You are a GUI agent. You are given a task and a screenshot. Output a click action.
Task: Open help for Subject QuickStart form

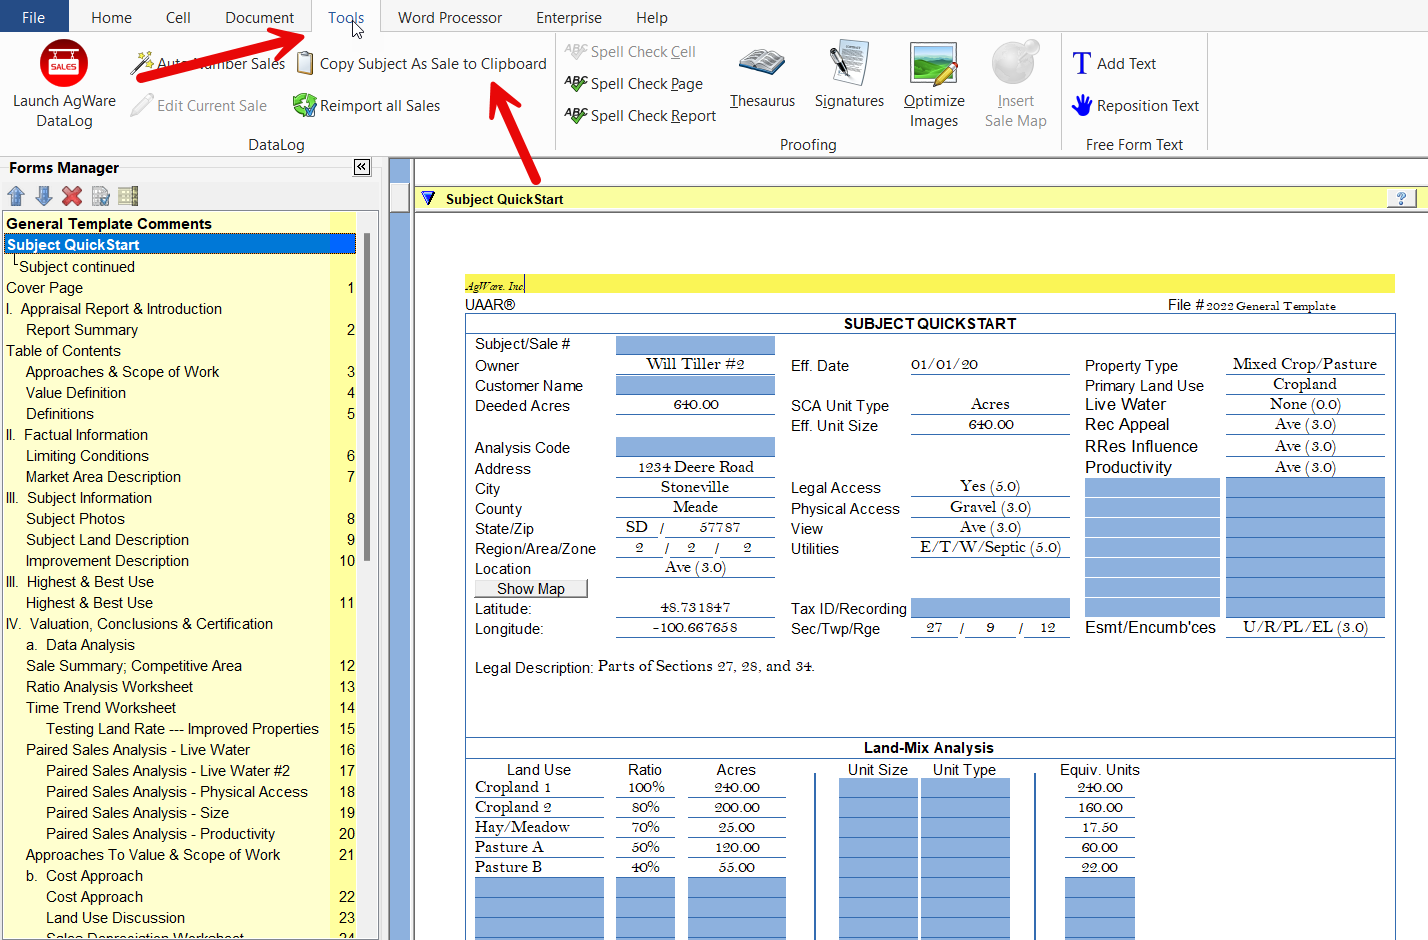(x=1401, y=199)
